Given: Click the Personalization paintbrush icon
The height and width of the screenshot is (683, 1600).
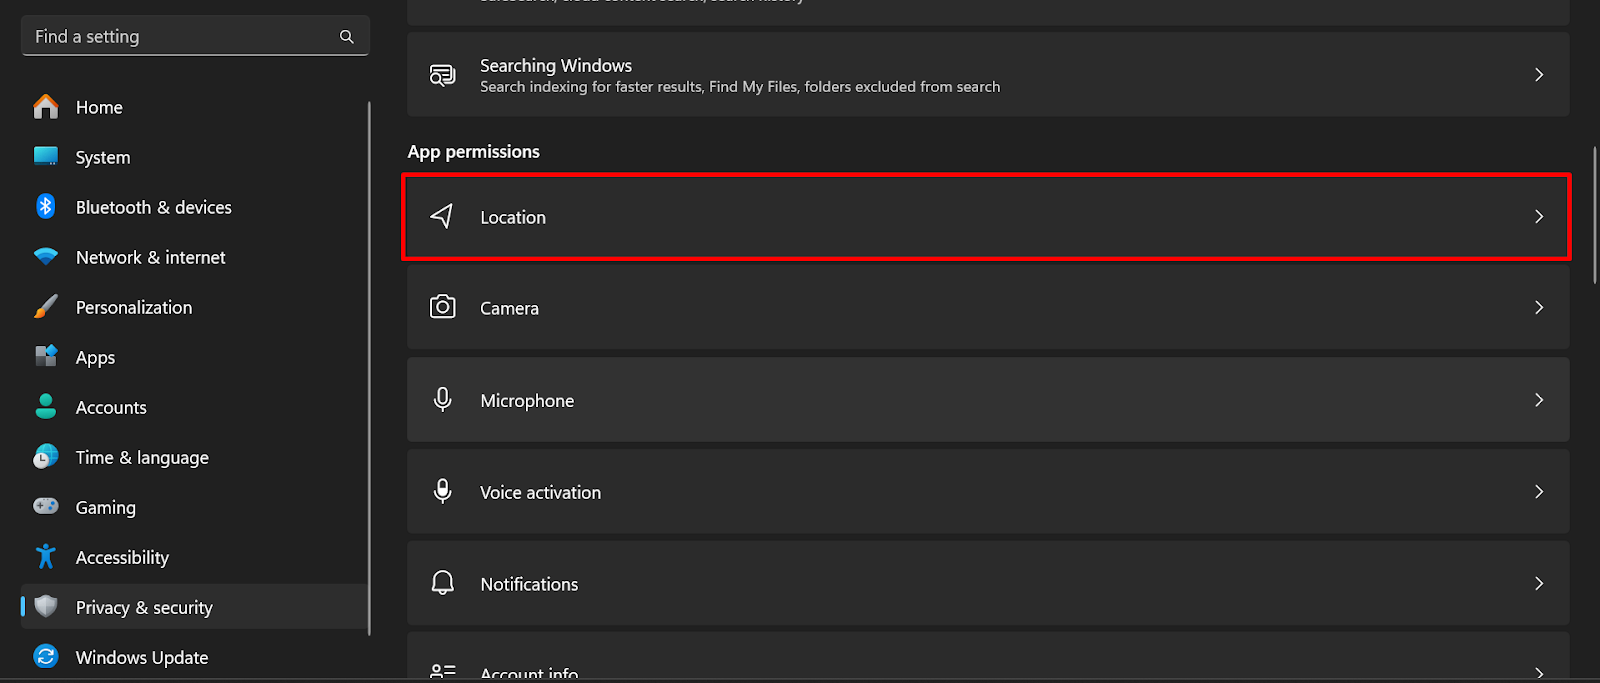Looking at the screenshot, I should [x=46, y=307].
